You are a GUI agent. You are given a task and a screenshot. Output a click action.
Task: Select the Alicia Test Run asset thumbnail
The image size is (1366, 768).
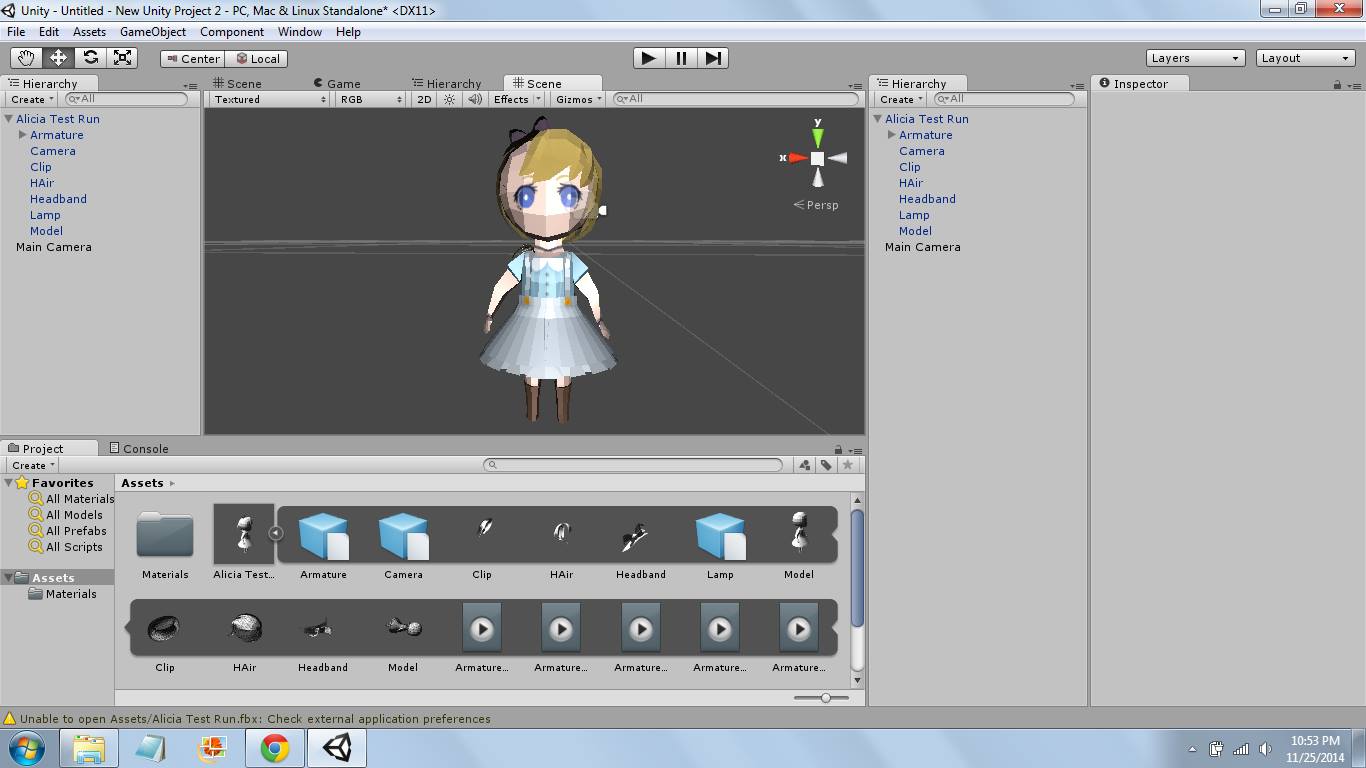tap(243, 534)
